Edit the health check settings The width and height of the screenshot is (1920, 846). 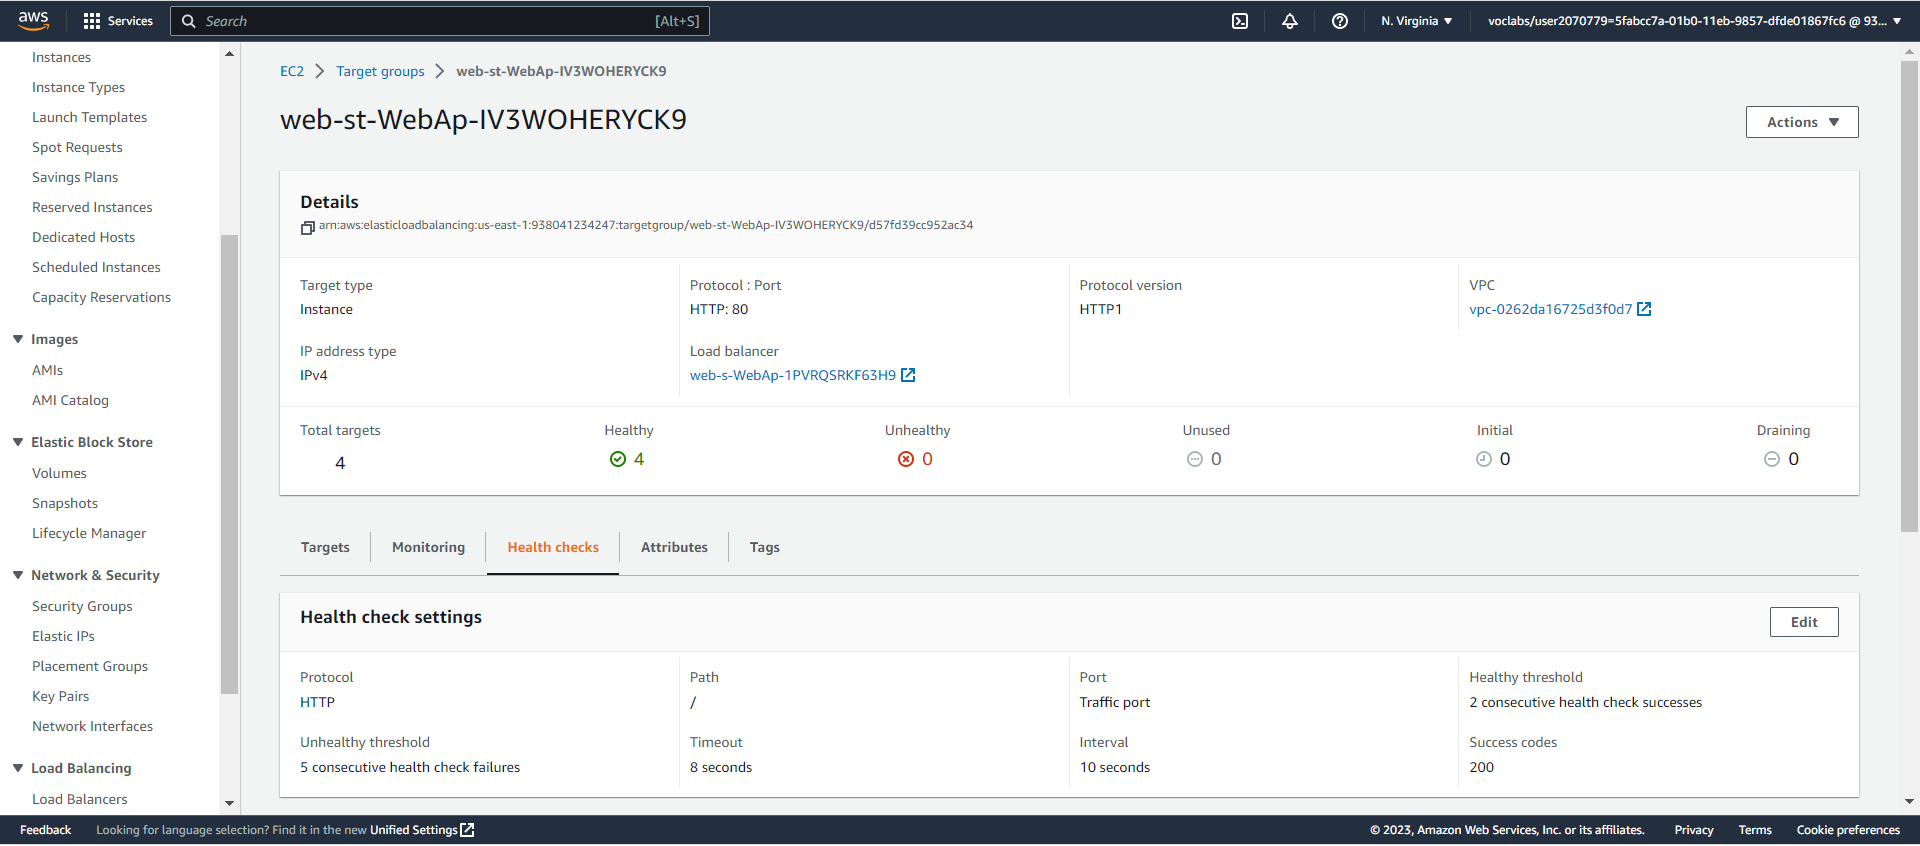(x=1804, y=622)
